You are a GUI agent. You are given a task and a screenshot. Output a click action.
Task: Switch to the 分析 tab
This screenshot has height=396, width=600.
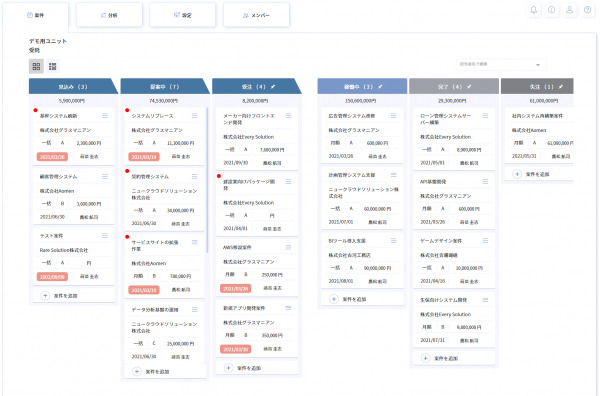tap(109, 15)
